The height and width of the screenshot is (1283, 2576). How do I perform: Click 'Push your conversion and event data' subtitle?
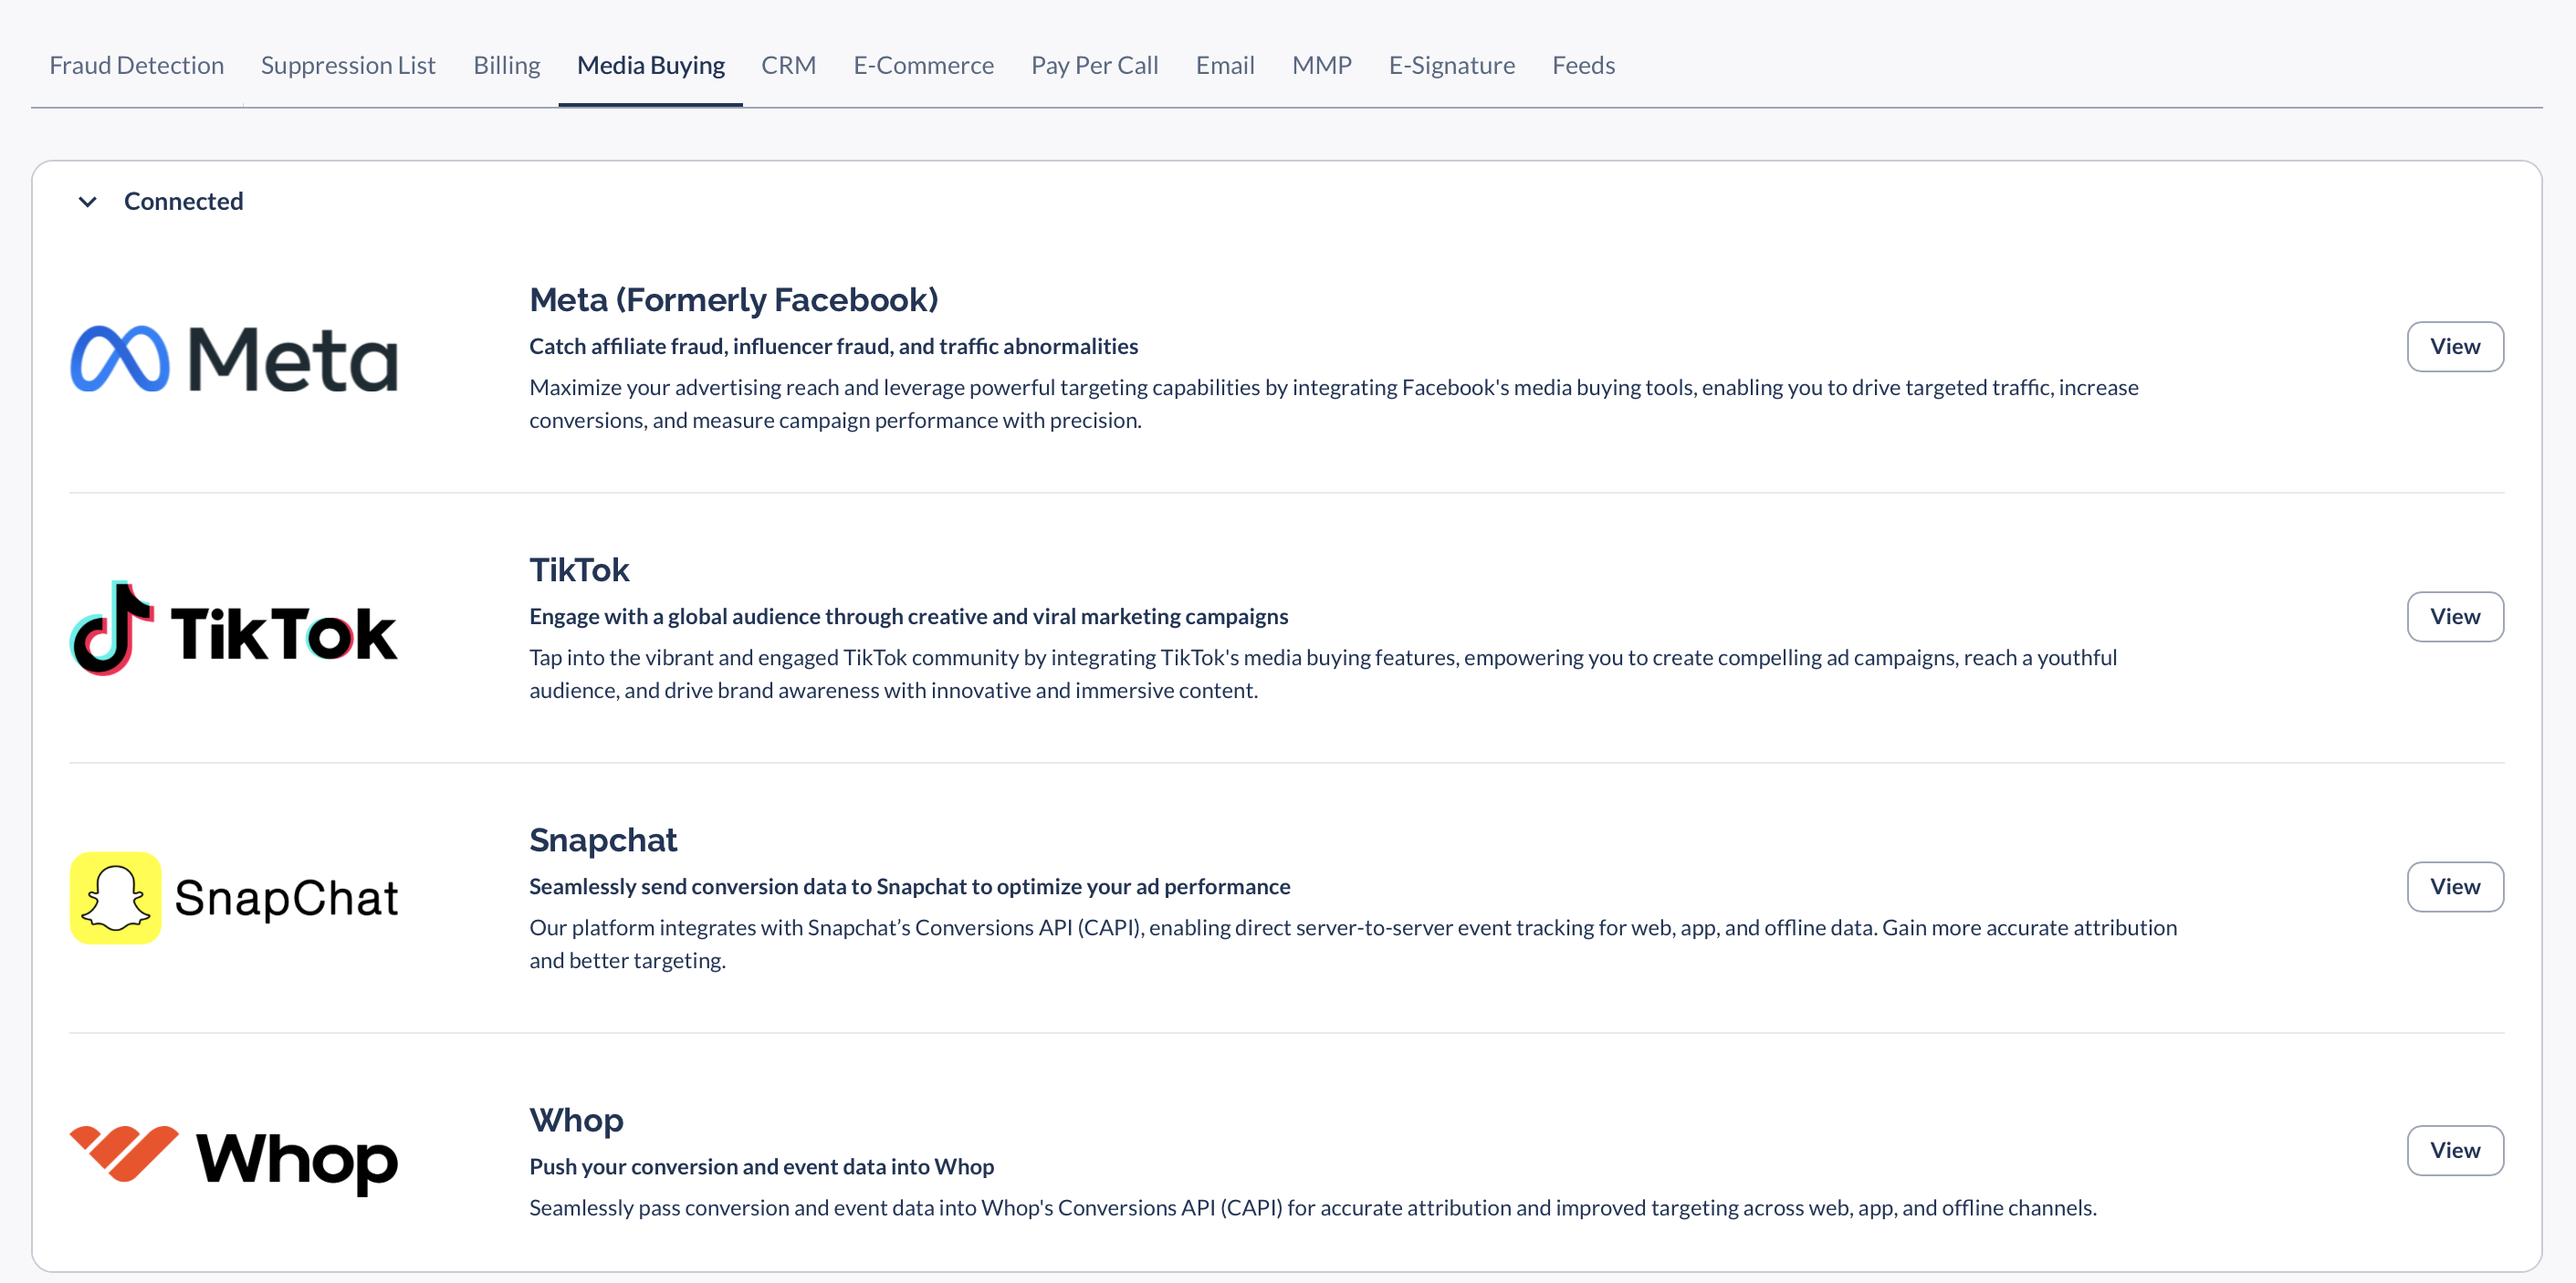pos(762,1166)
